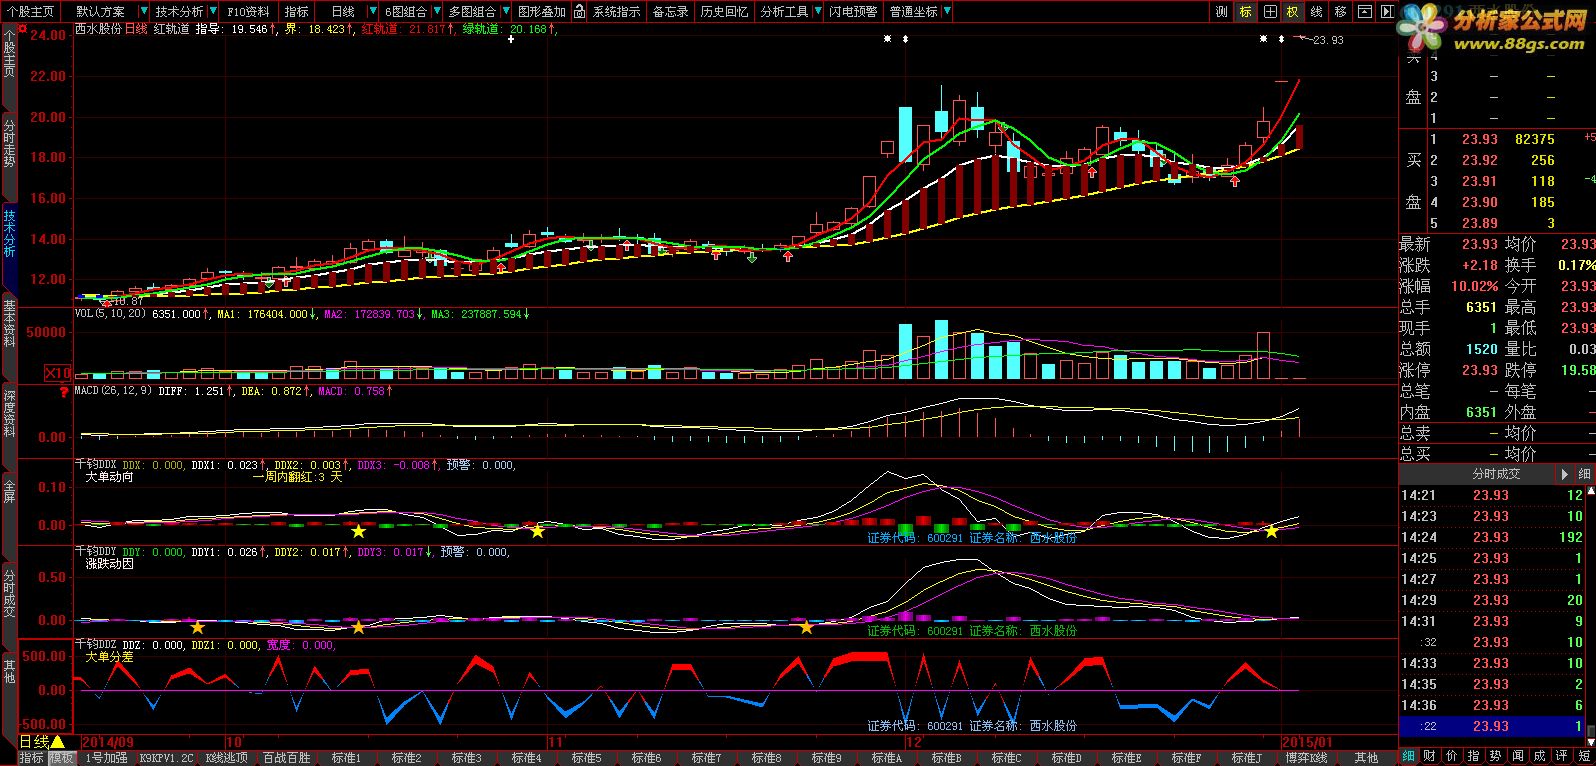Select the 标准1 template tab
The height and width of the screenshot is (766, 1596).
[346, 758]
